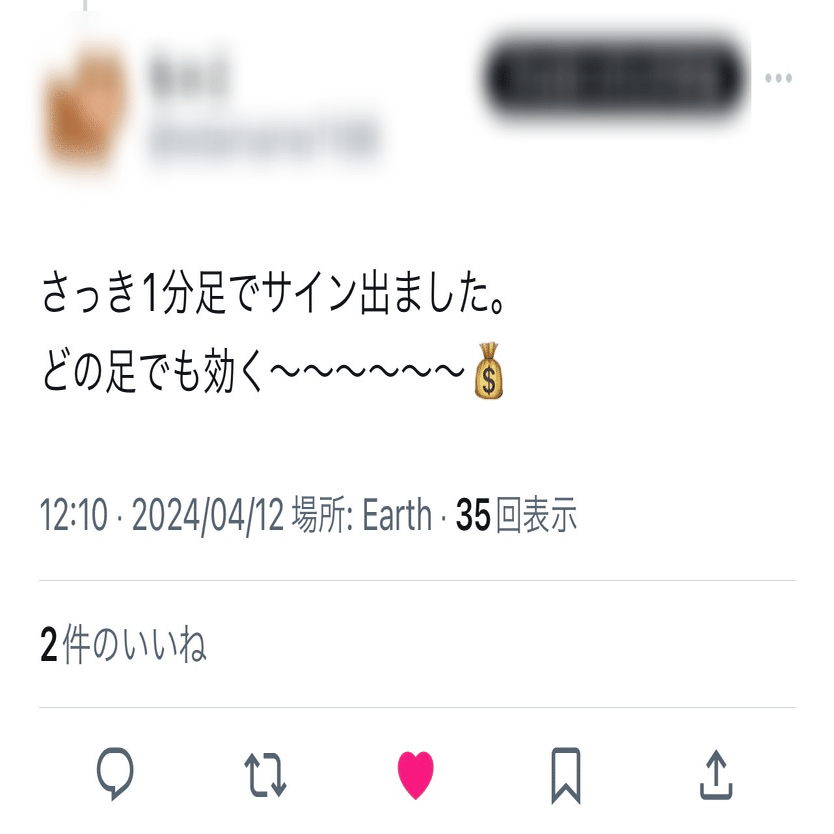The height and width of the screenshot is (834, 834).
Task: Click the 場所: label in metadata
Action: (322, 515)
